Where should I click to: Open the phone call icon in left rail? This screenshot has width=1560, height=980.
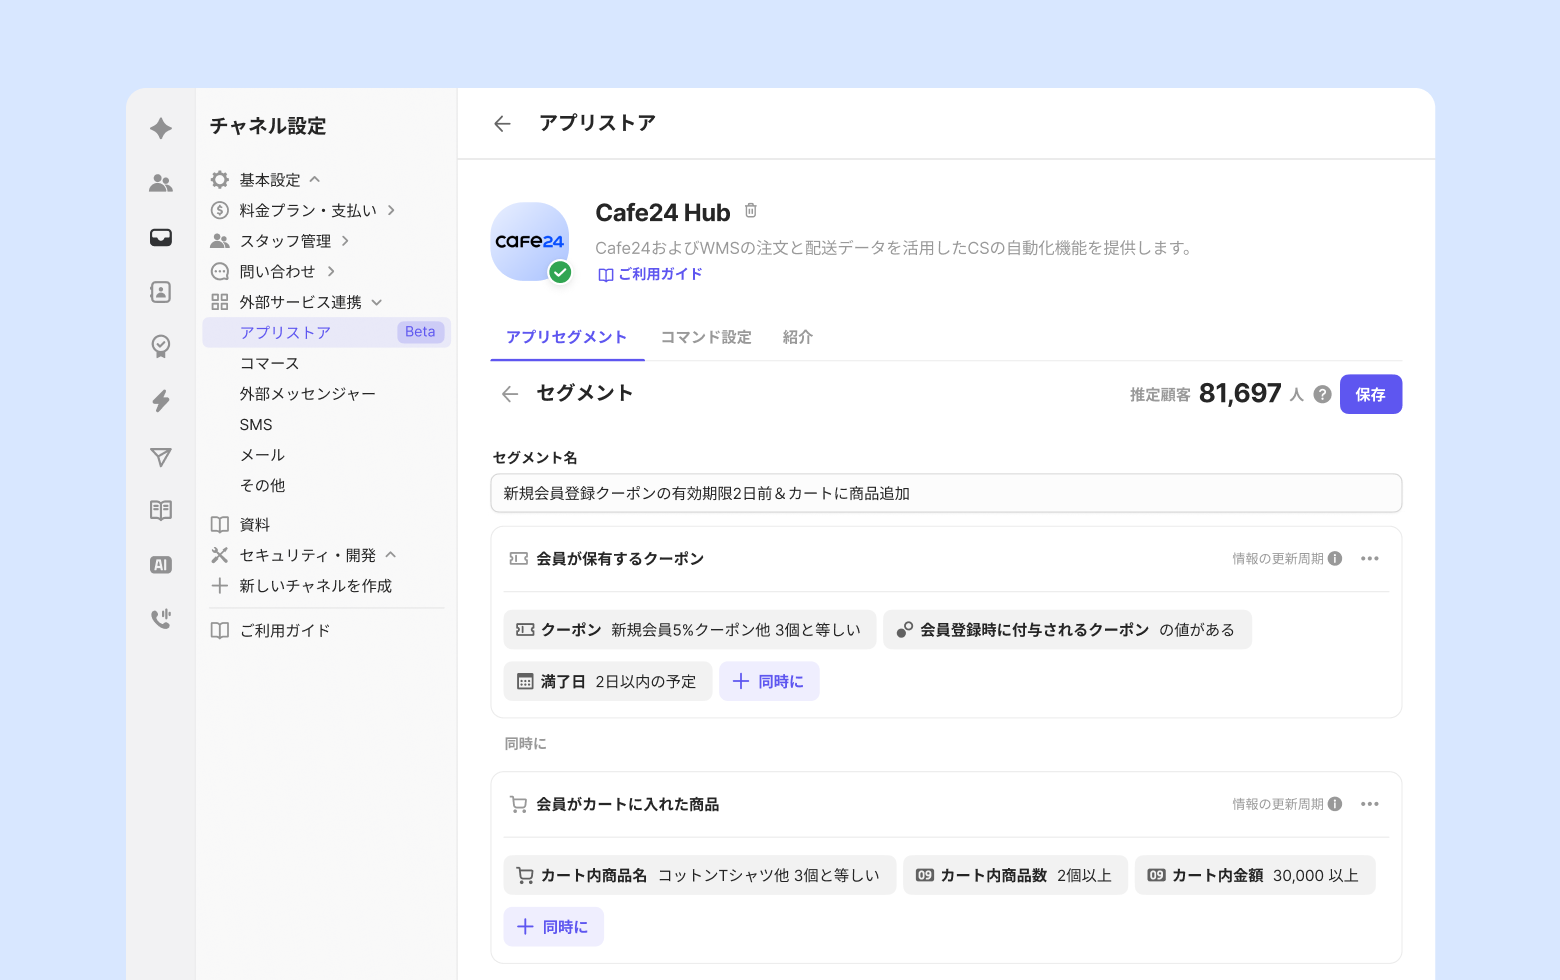(x=161, y=619)
